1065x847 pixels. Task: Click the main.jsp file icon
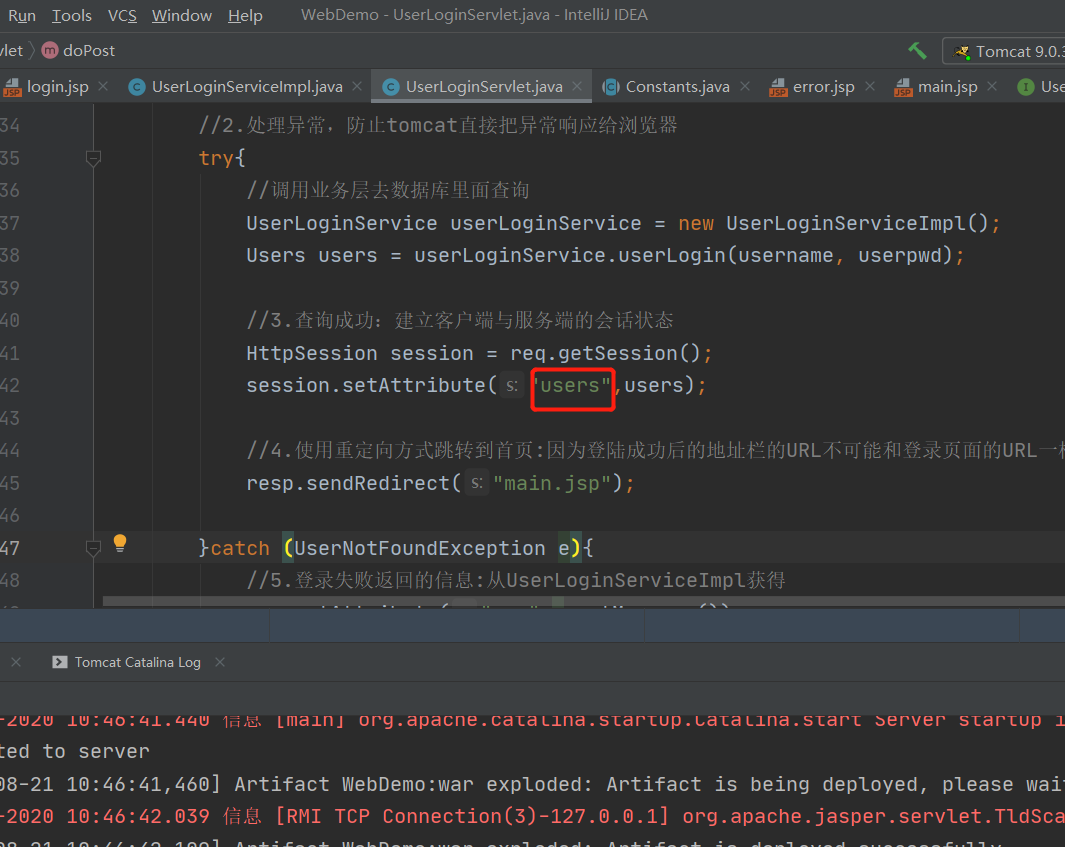coord(903,88)
